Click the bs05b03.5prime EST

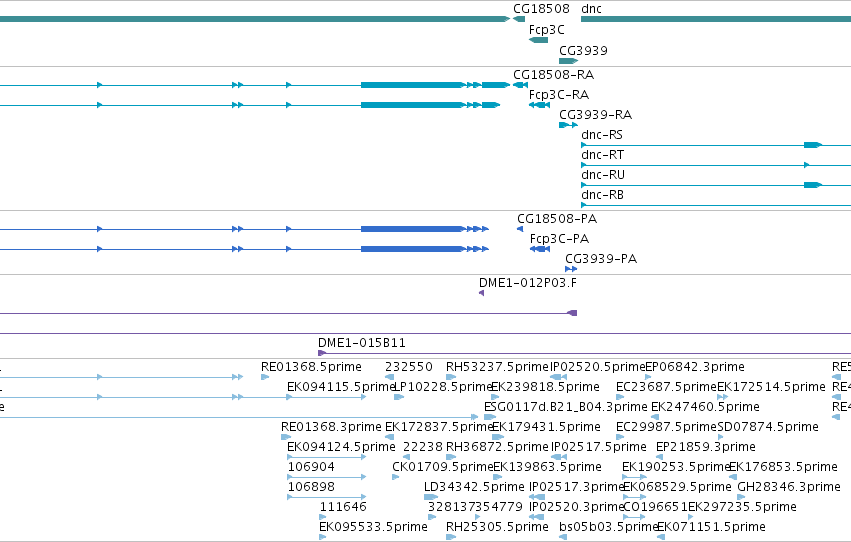coord(608,527)
